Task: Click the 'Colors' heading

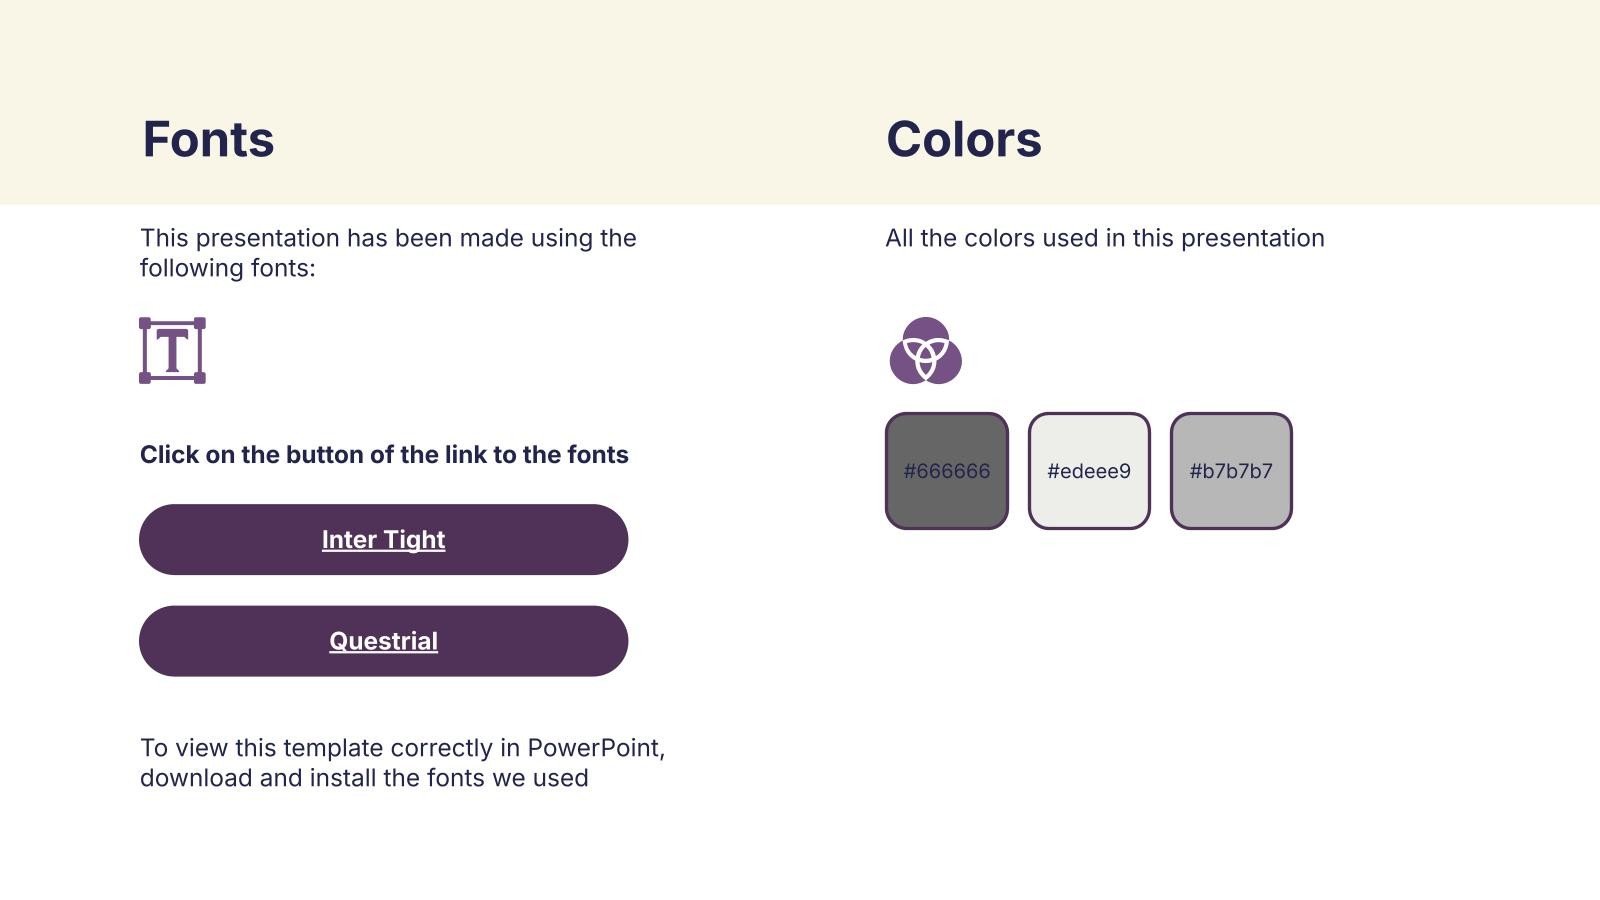Action: [963, 139]
